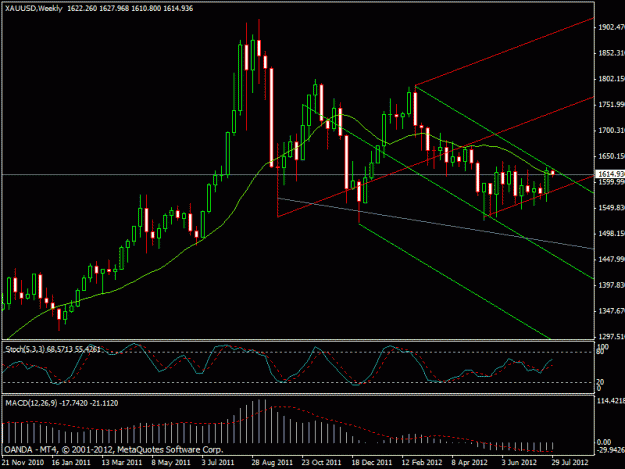
Task: Select the 68.5713 Stochastic reading
Action: [60, 349]
